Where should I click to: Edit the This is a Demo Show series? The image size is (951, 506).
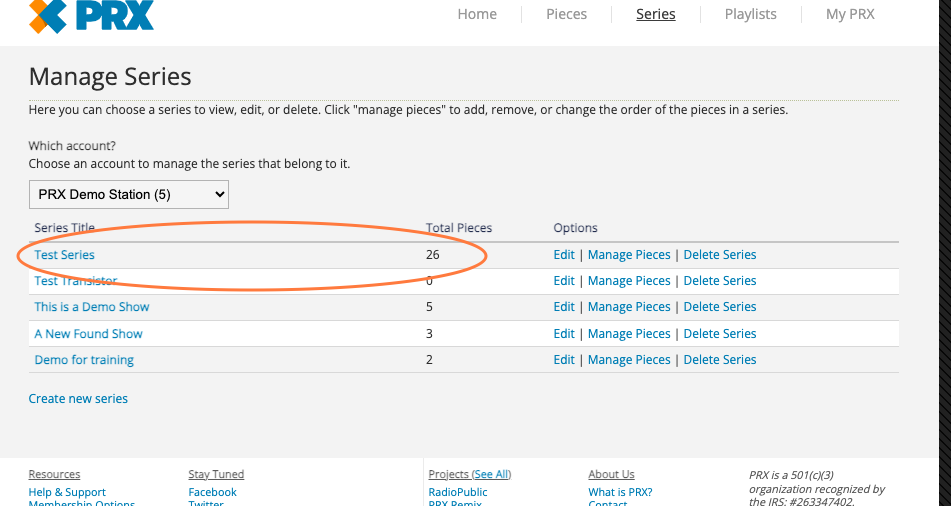point(563,307)
